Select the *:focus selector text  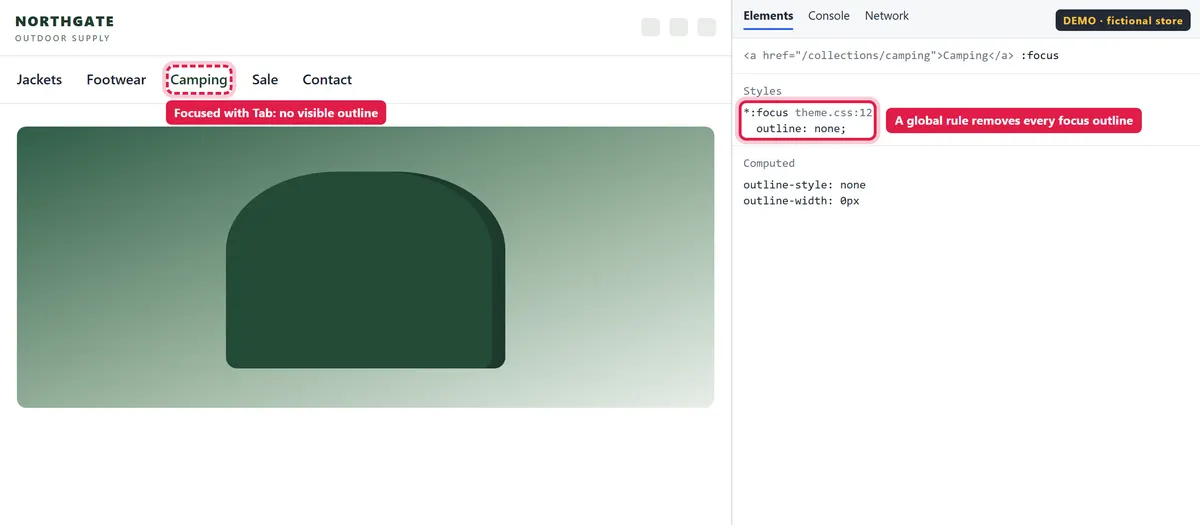point(766,113)
